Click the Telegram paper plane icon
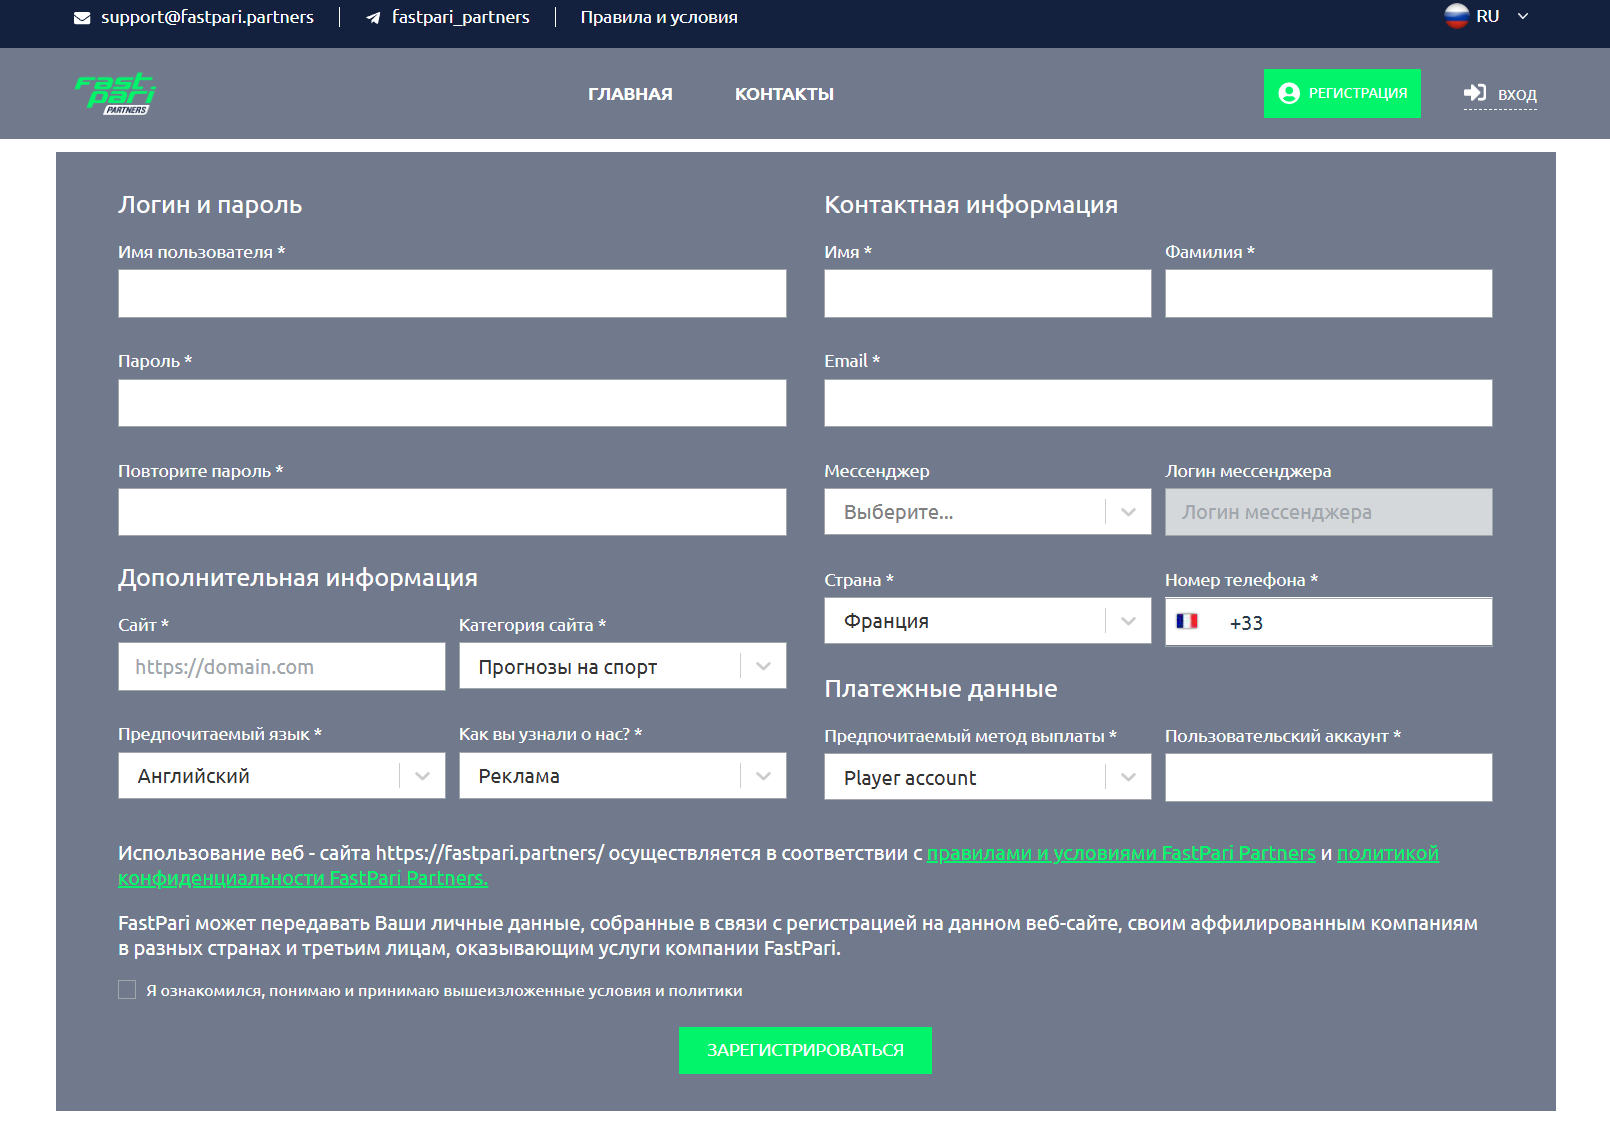Screen dimensions: 1610x1121 pos(373,18)
